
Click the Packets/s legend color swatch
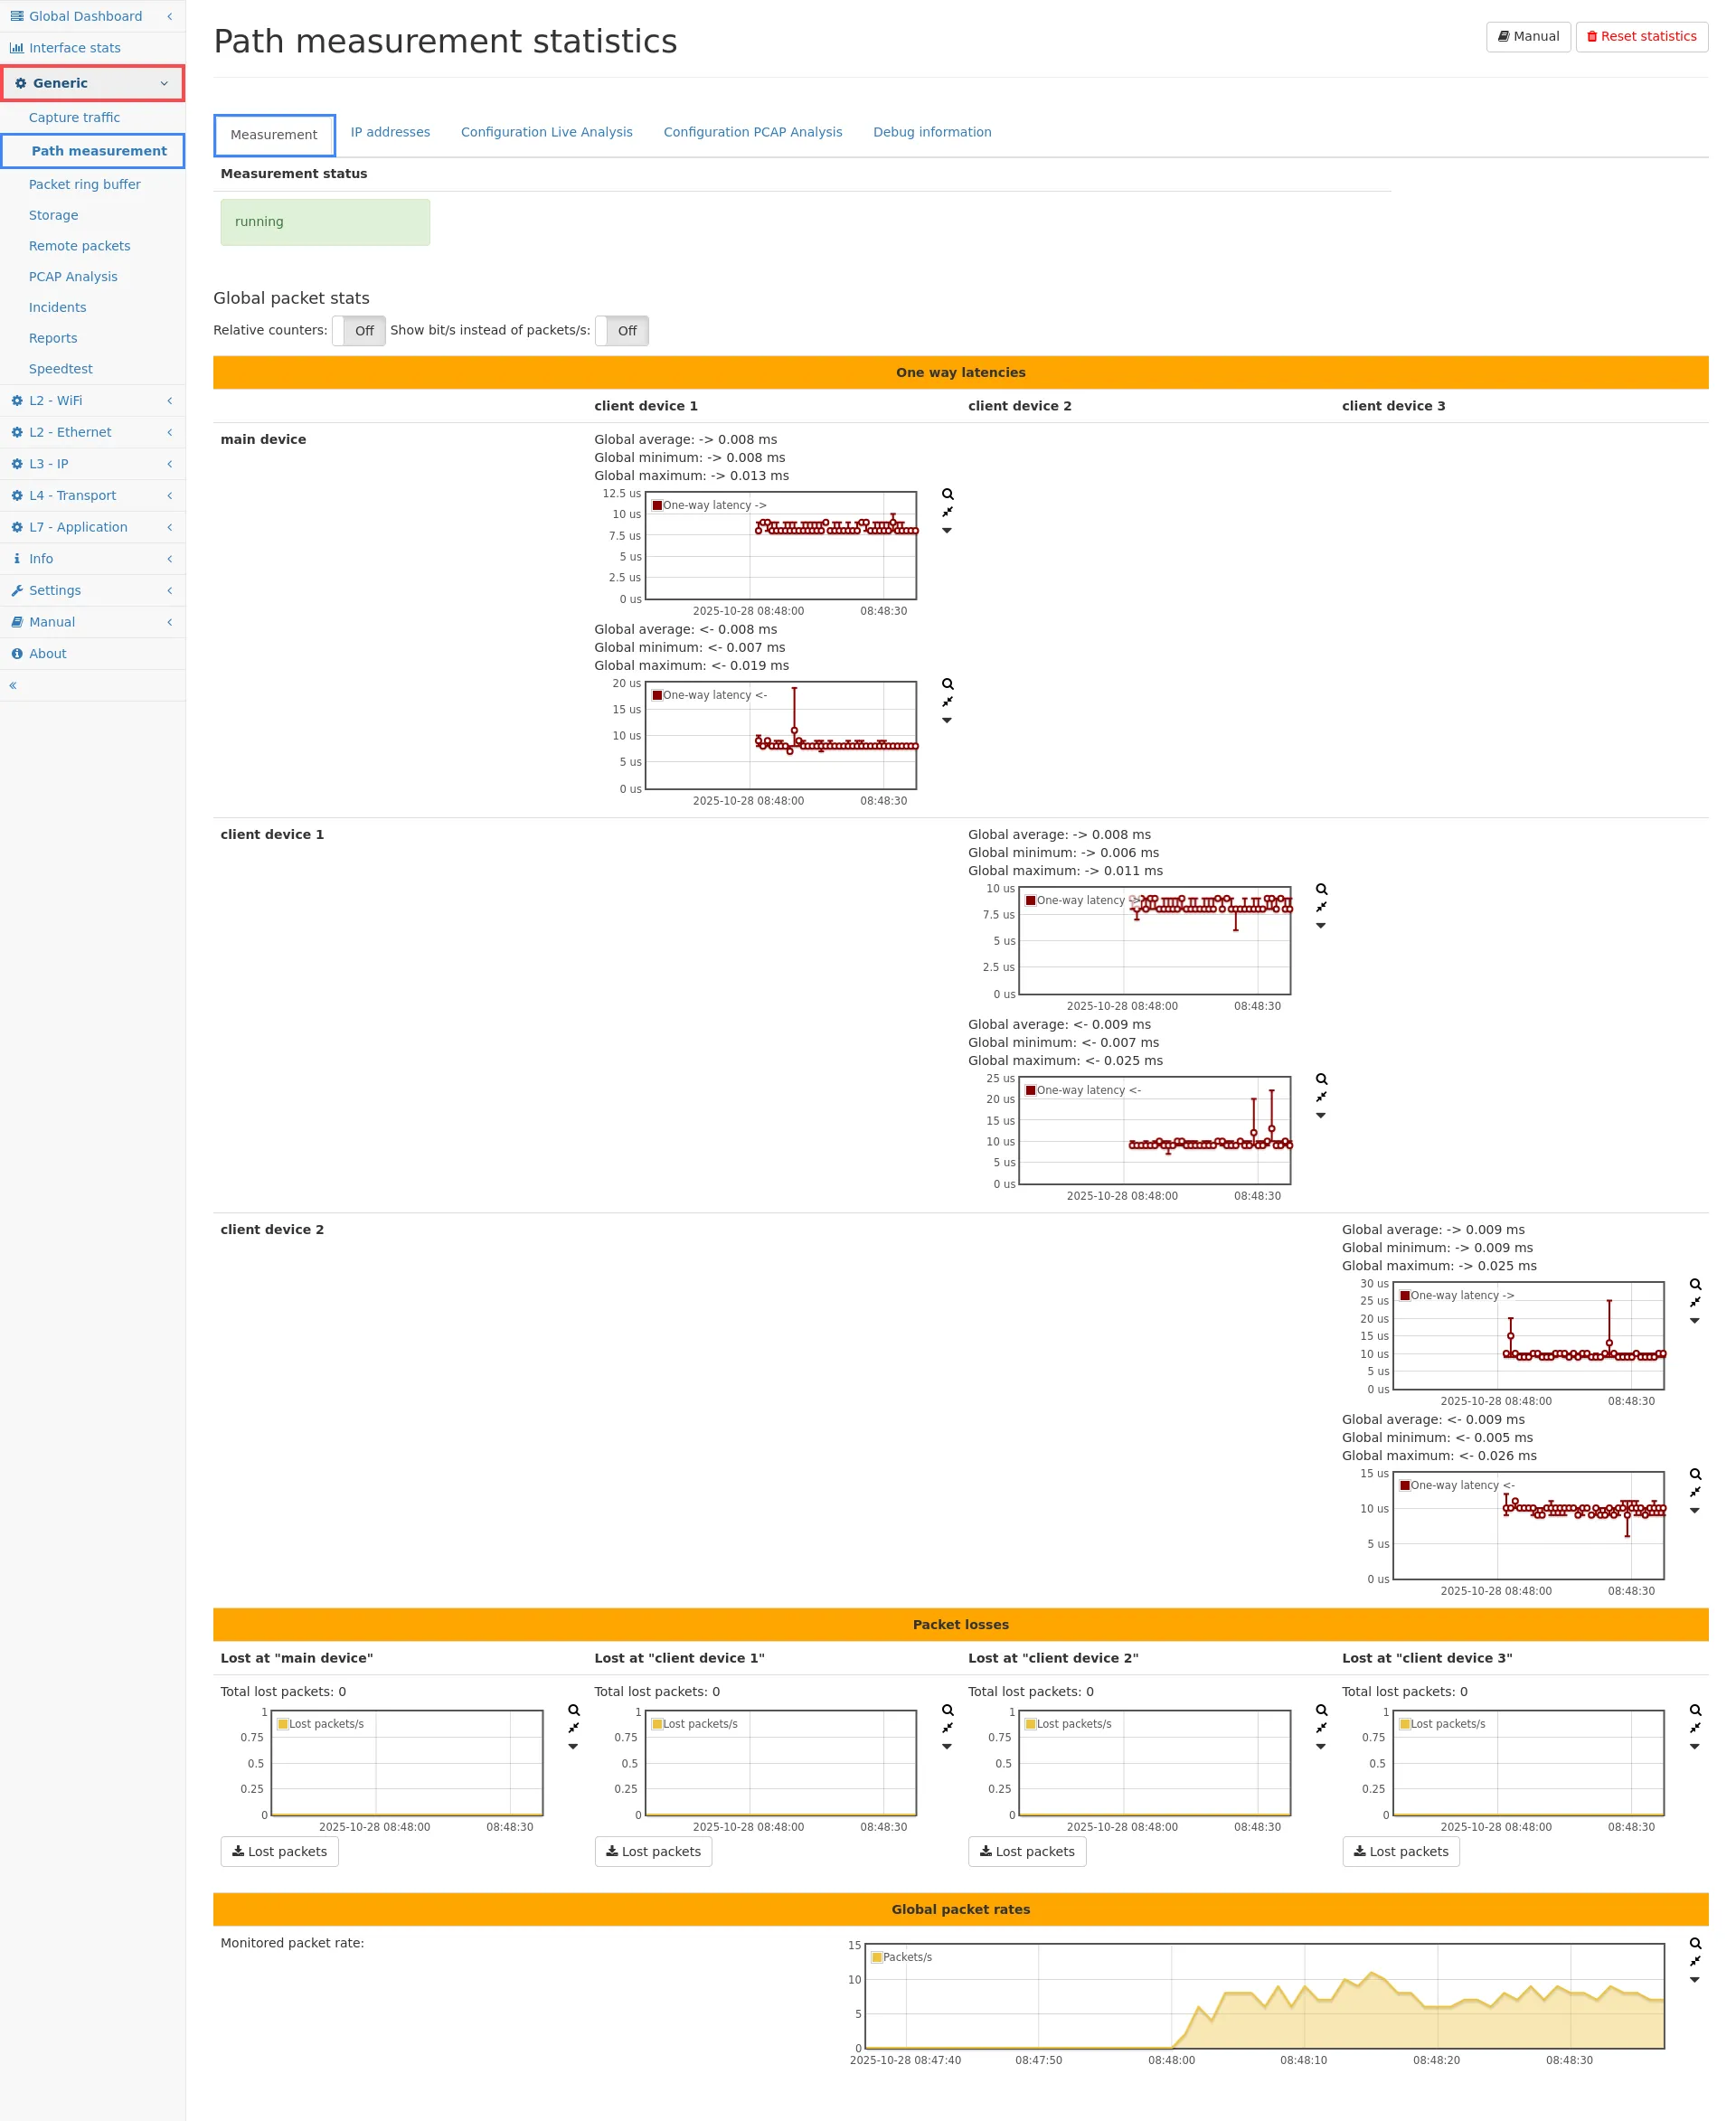tap(876, 1957)
